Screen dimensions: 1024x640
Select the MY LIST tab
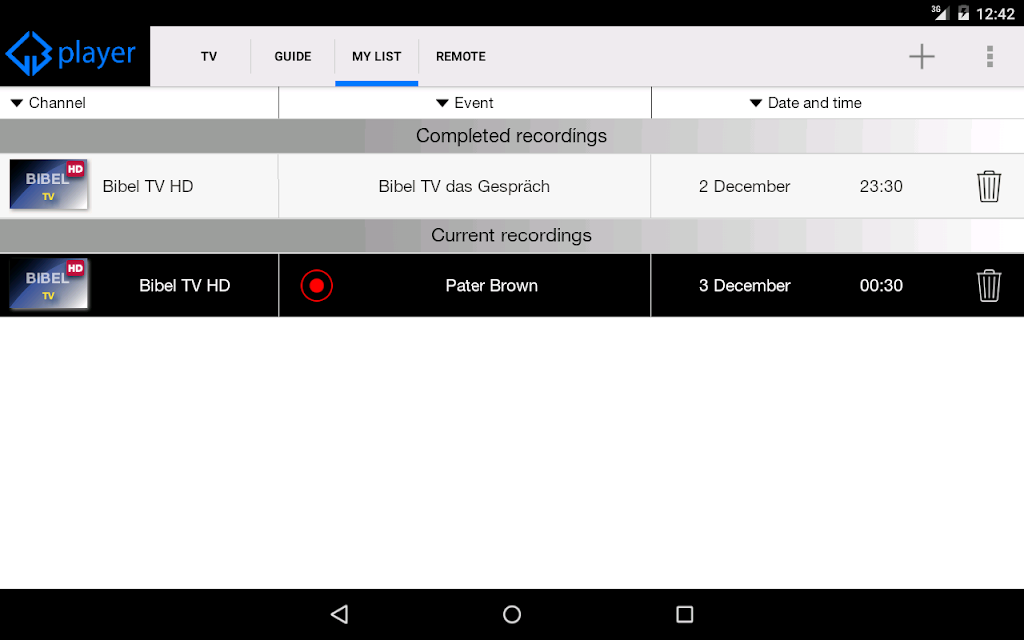tap(376, 57)
